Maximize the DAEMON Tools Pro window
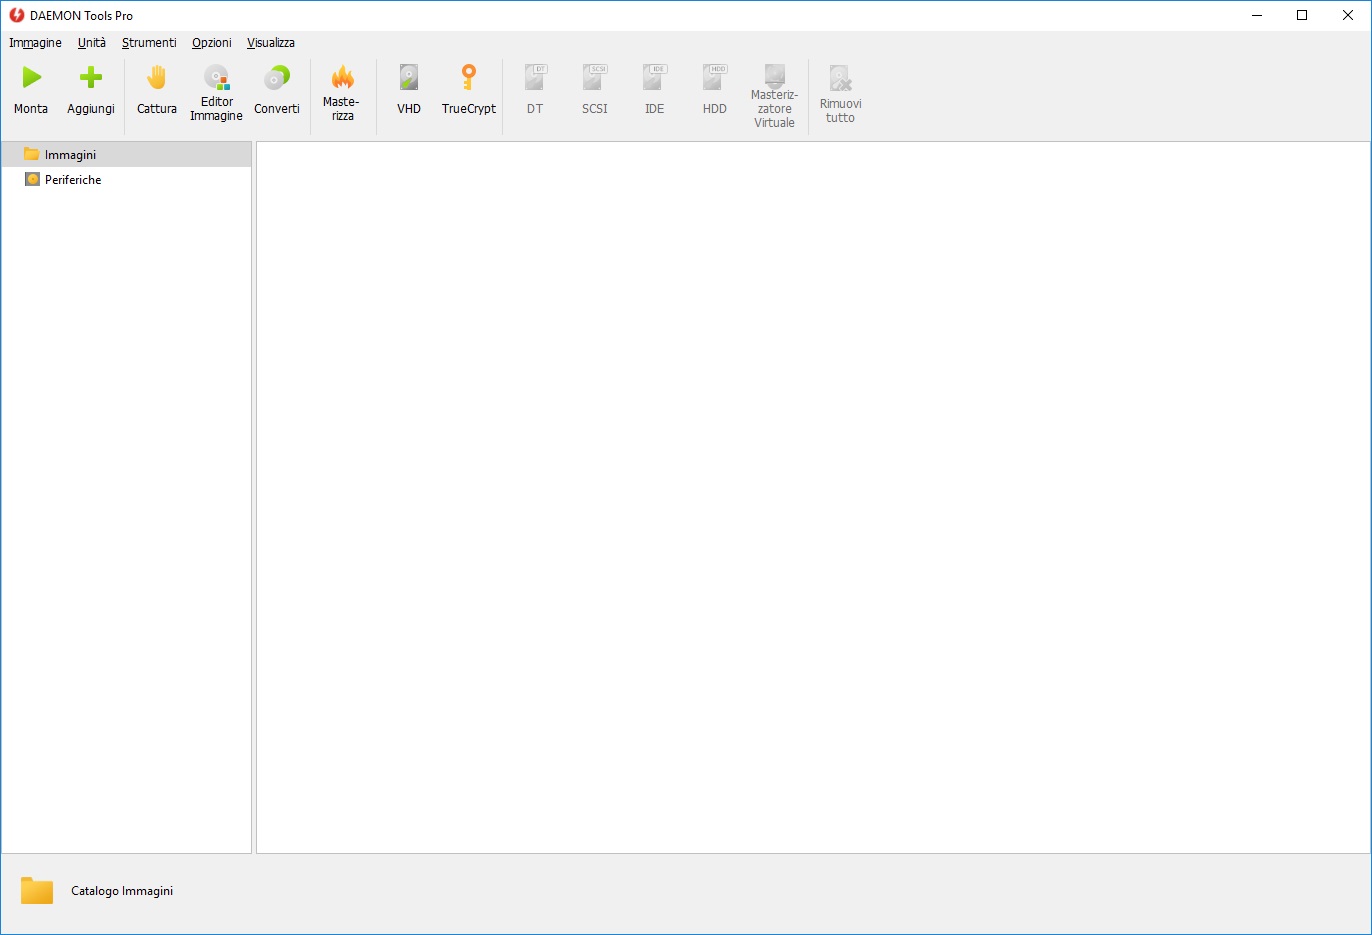Image resolution: width=1372 pixels, height=935 pixels. [x=1302, y=15]
